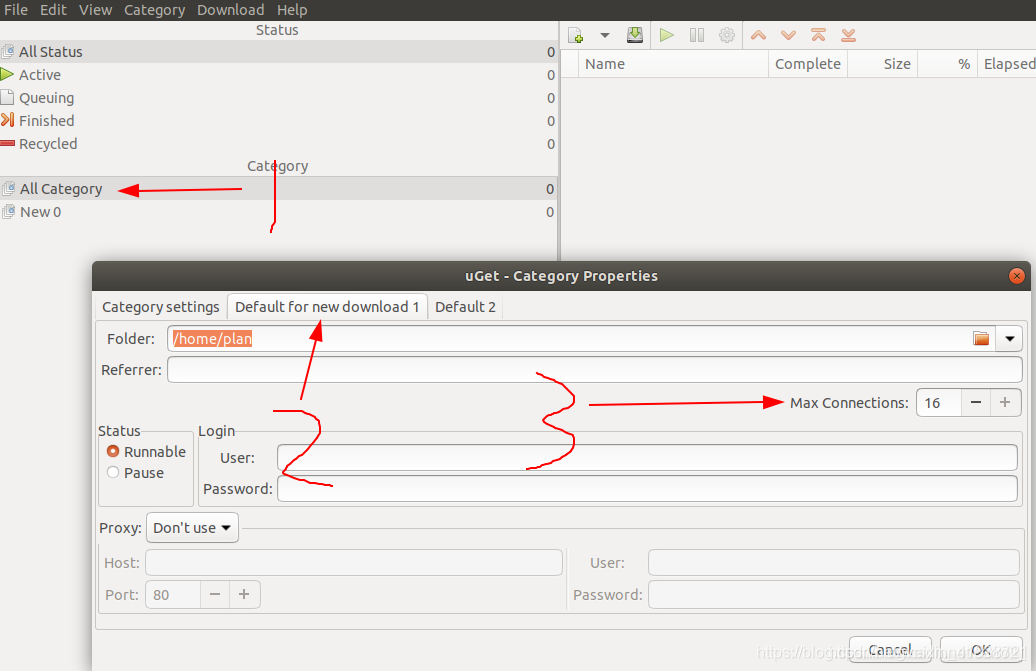
Task: Click Move Up arrow icon
Action: coord(758,35)
